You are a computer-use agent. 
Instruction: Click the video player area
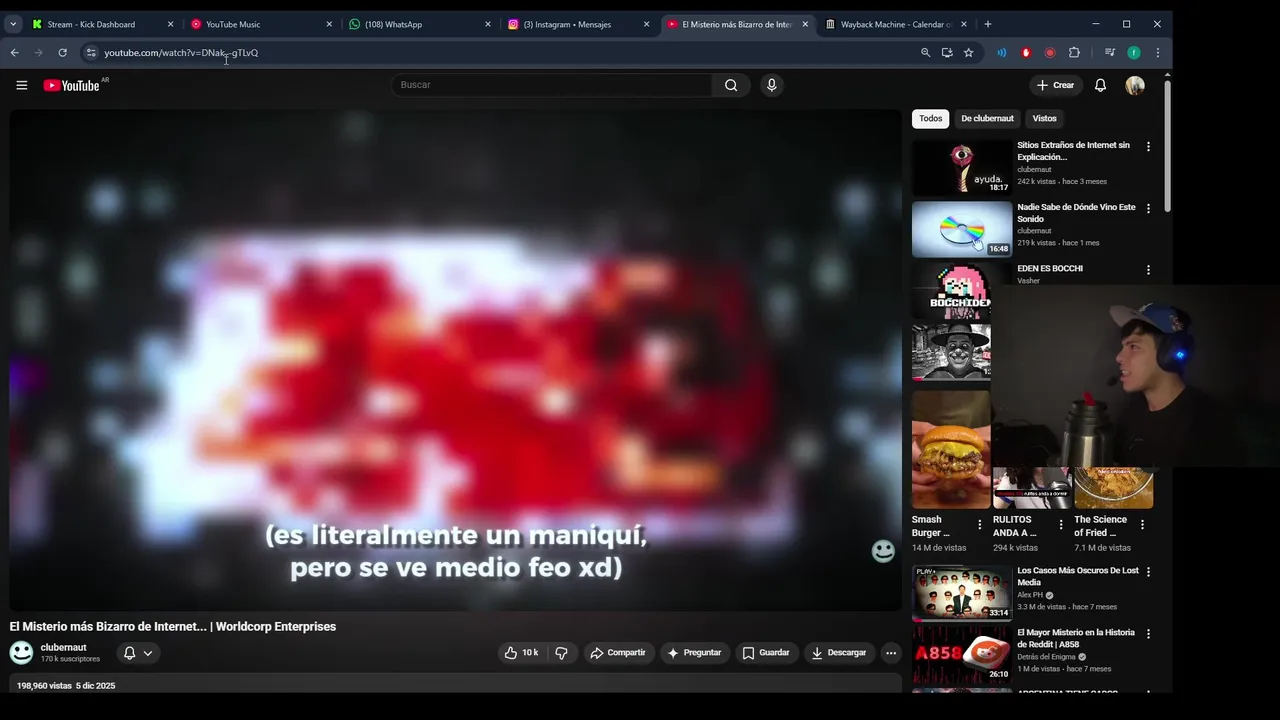point(456,360)
